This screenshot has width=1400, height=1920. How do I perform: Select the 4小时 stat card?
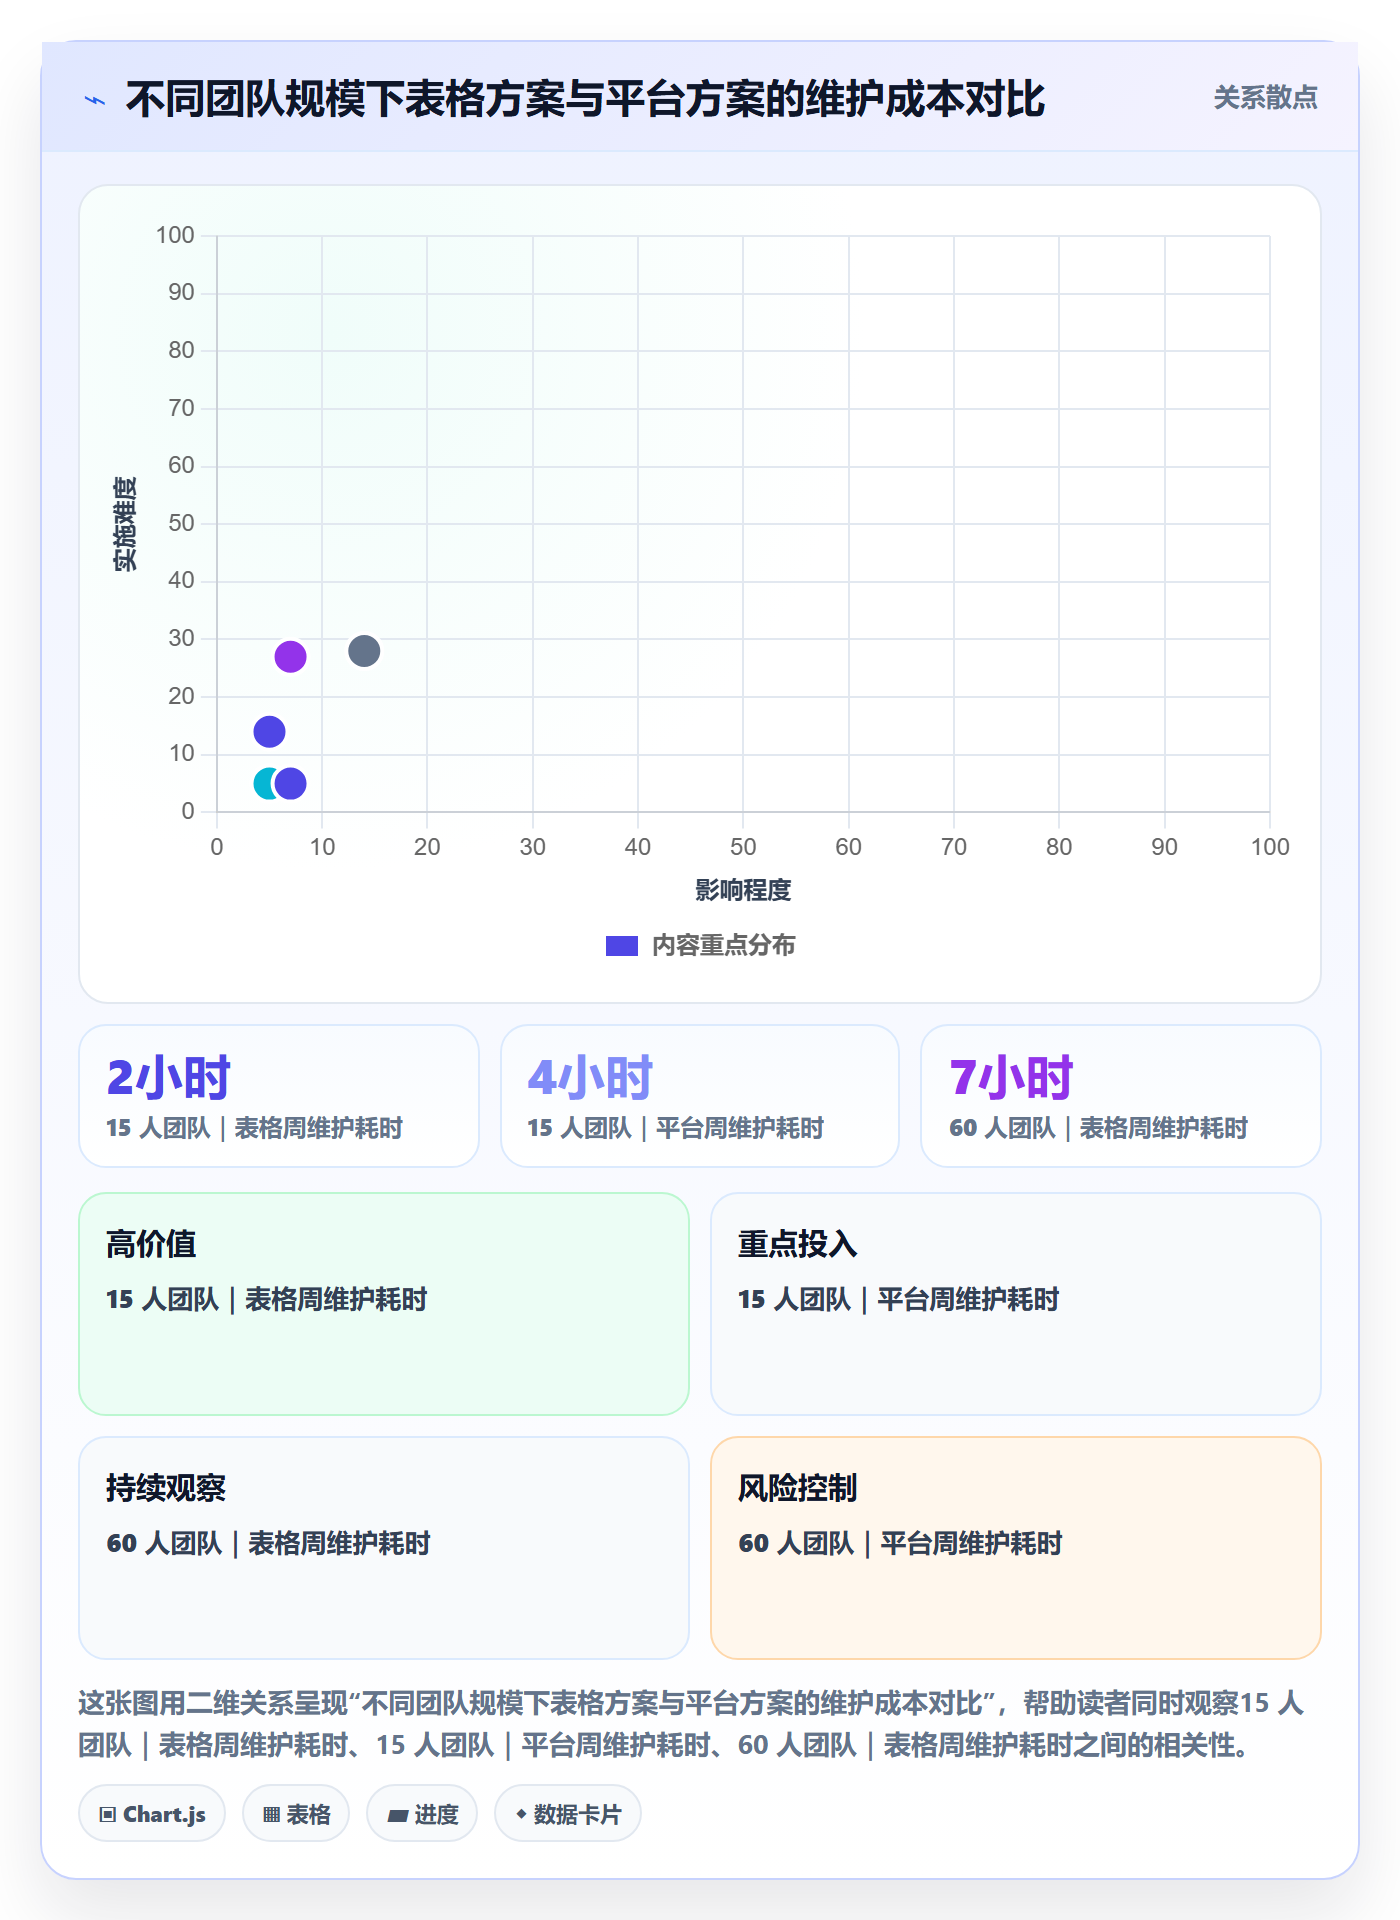[700, 1096]
